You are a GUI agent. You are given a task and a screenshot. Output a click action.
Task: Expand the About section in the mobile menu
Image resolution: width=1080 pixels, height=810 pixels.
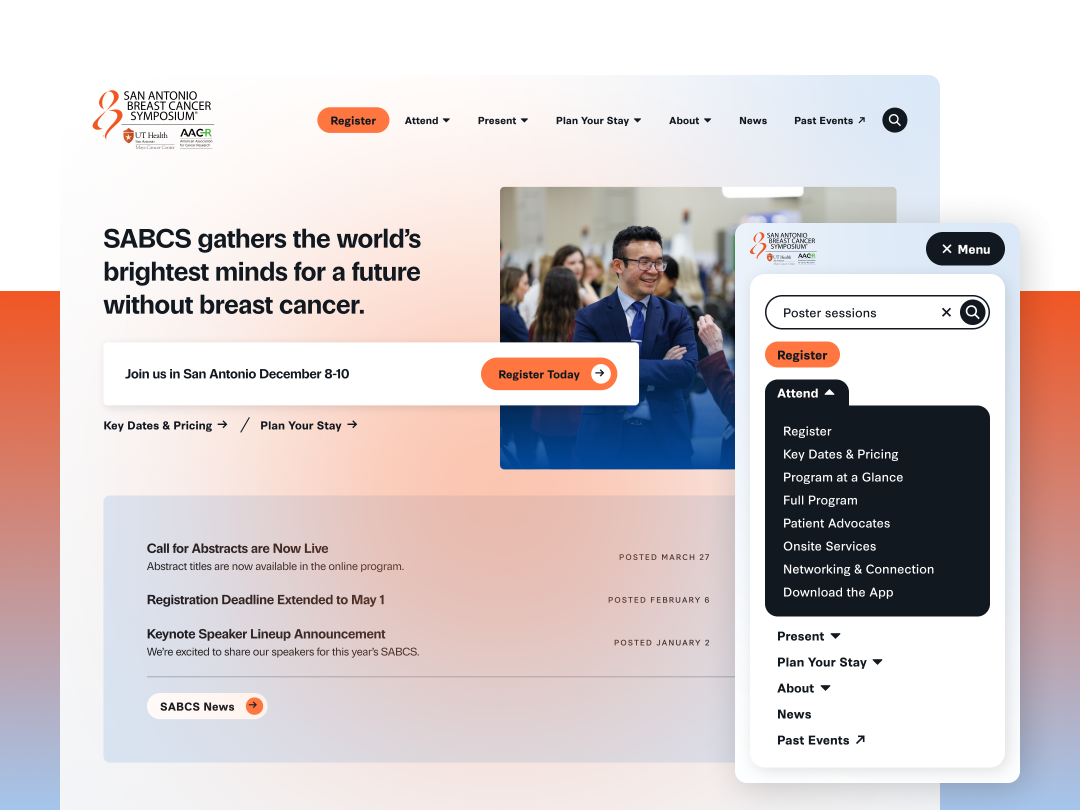tap(804, 688)
